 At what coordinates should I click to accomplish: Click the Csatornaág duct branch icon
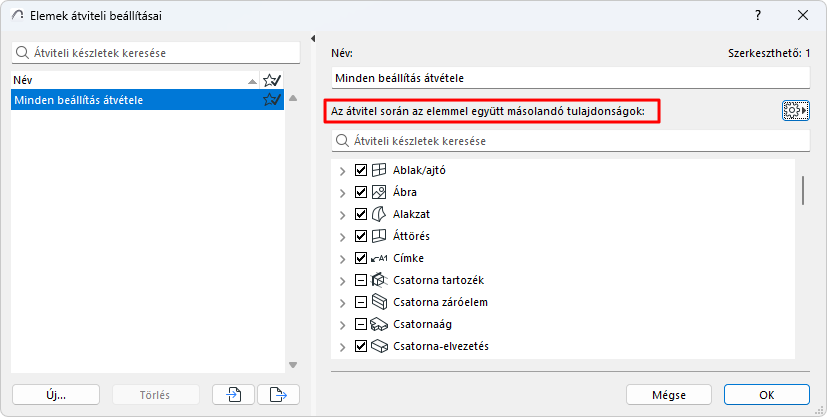(x=379, y=324)
